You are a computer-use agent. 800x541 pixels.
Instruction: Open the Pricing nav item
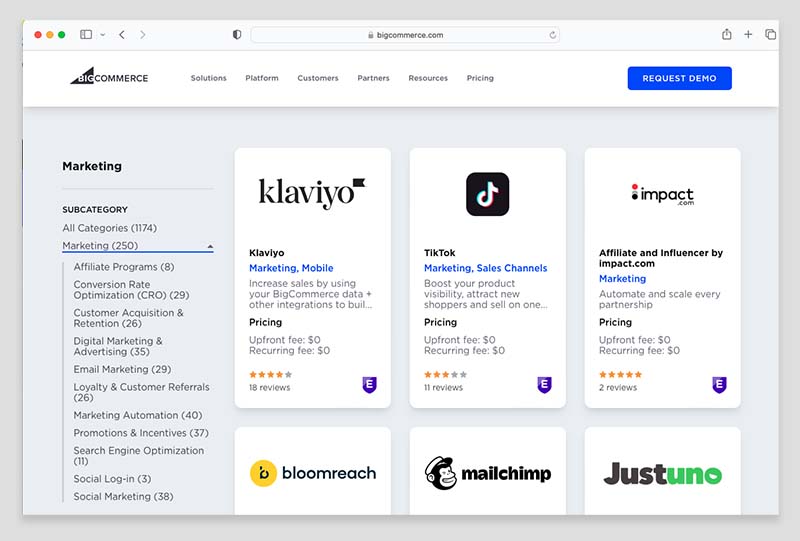tap(480, 78)
